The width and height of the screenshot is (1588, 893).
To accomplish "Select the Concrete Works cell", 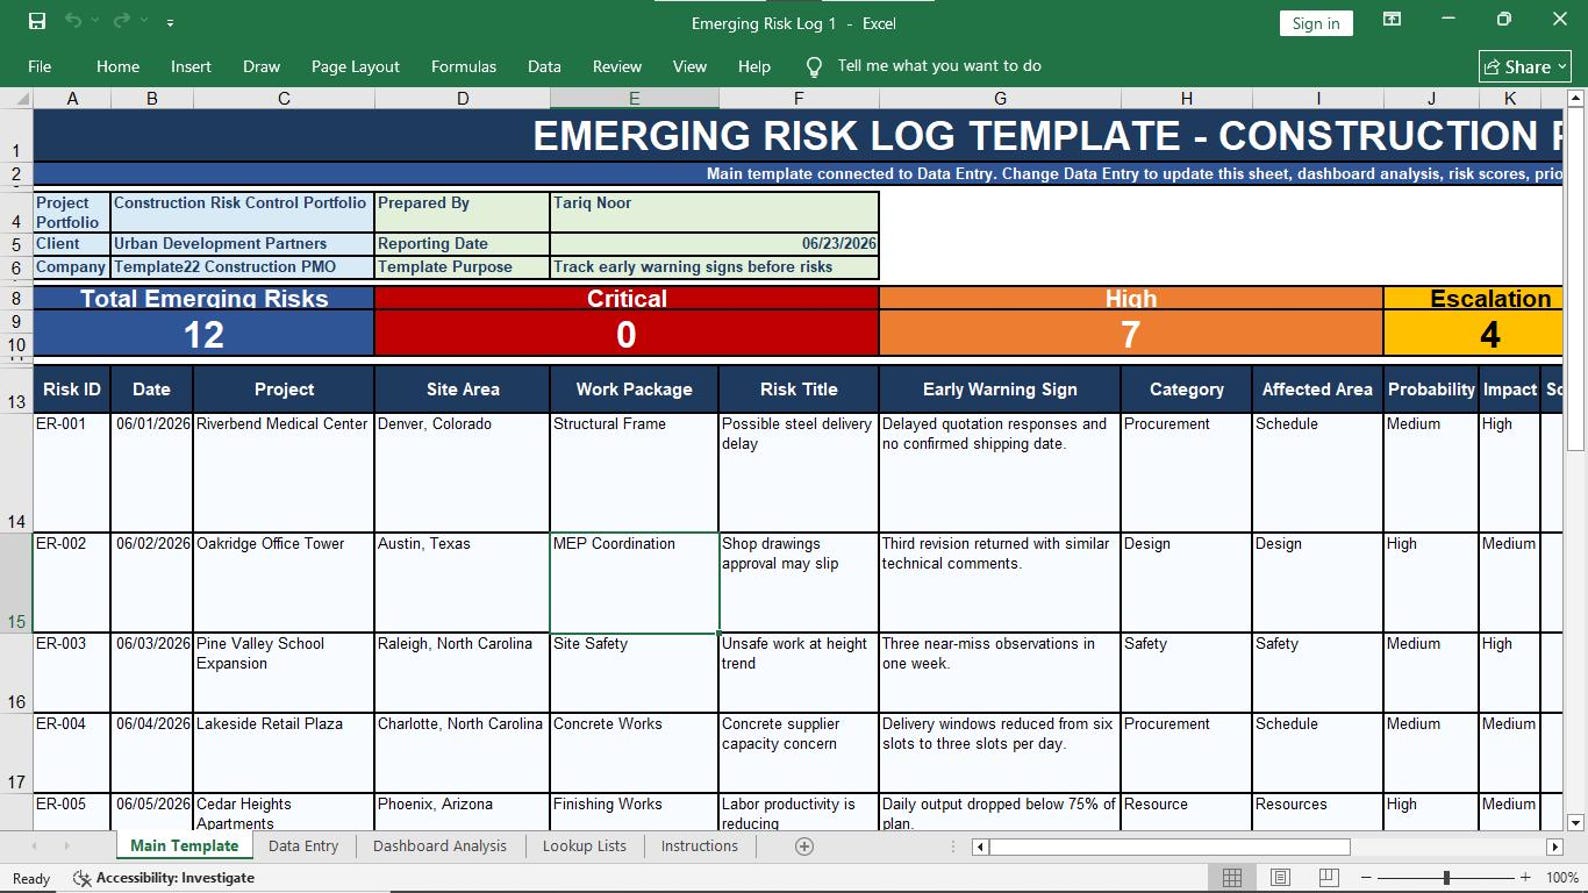I will 634,752.
